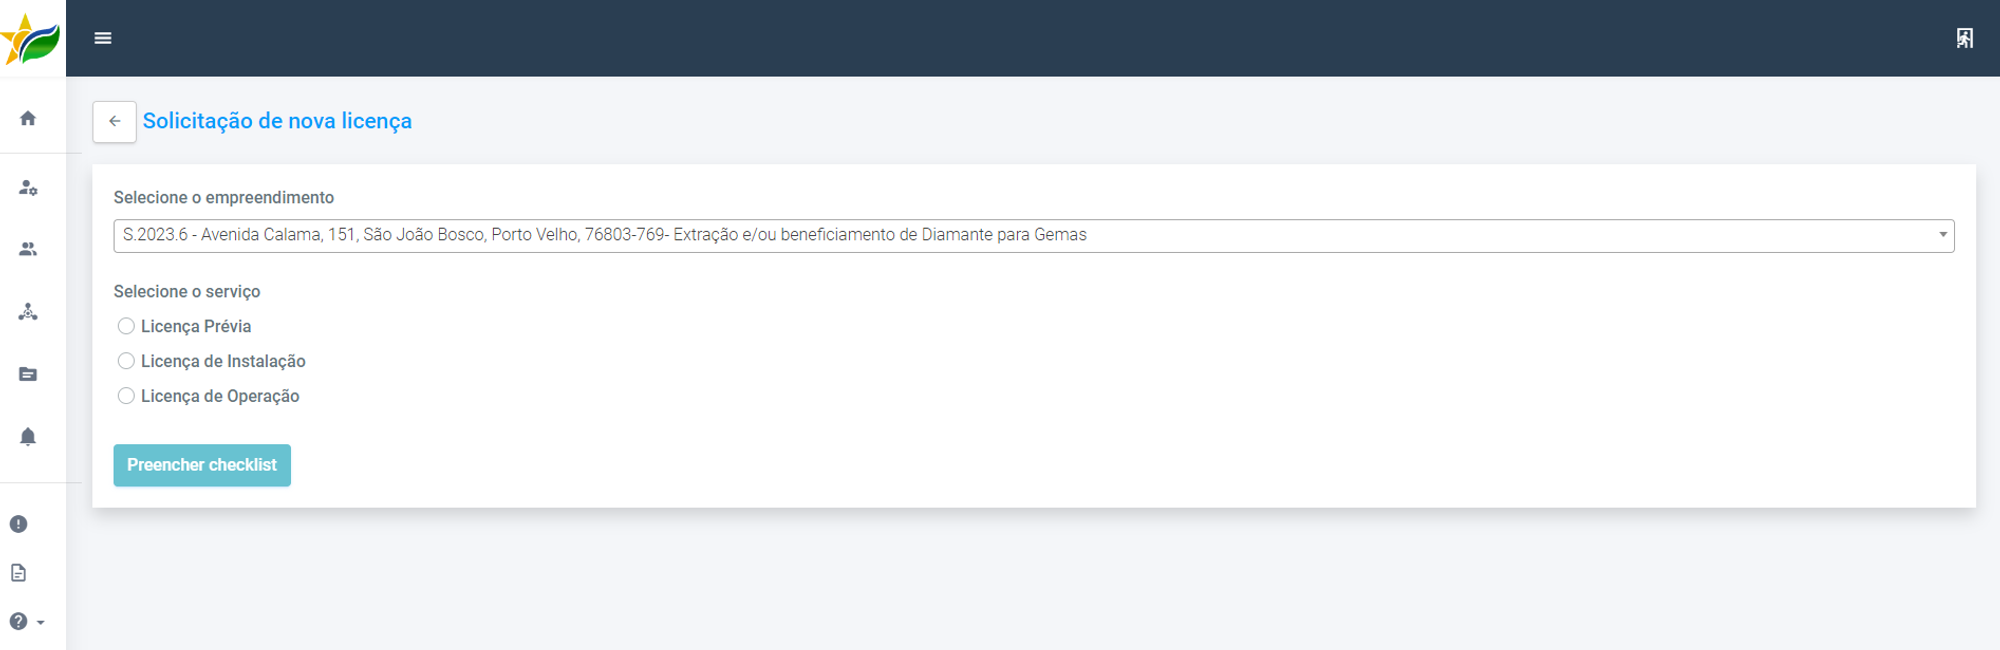
Task: Open the empreendimento dropdown
Action: [x=1033, y=236]
